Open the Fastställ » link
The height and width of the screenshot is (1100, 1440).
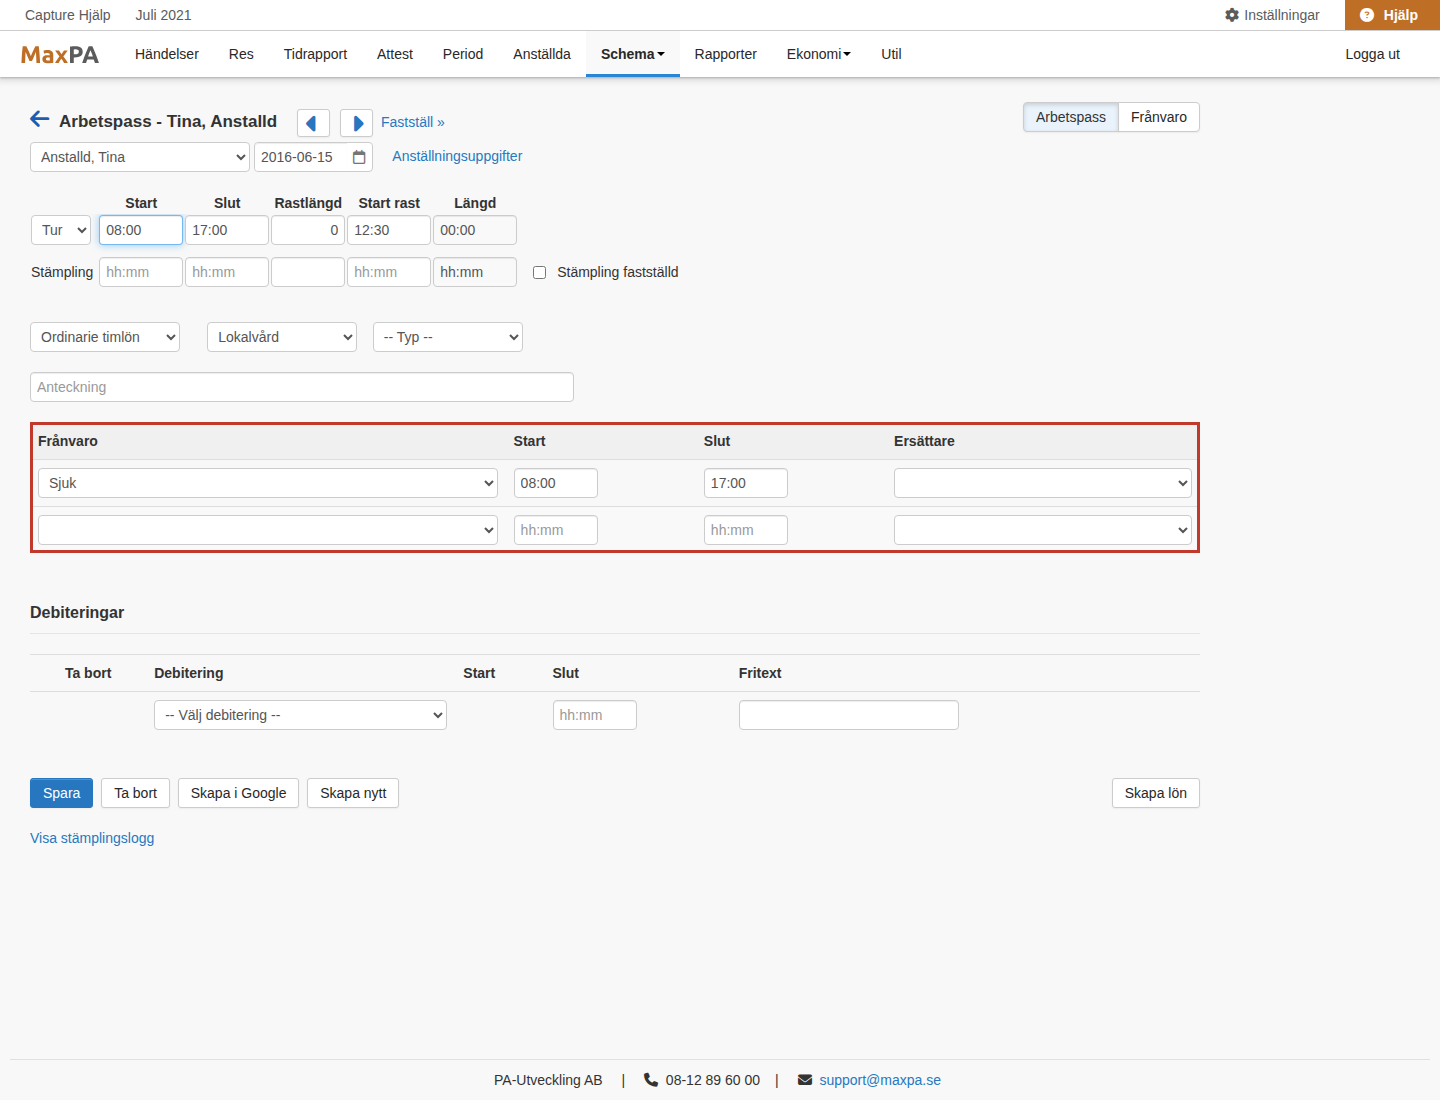(x=413, y=122)
